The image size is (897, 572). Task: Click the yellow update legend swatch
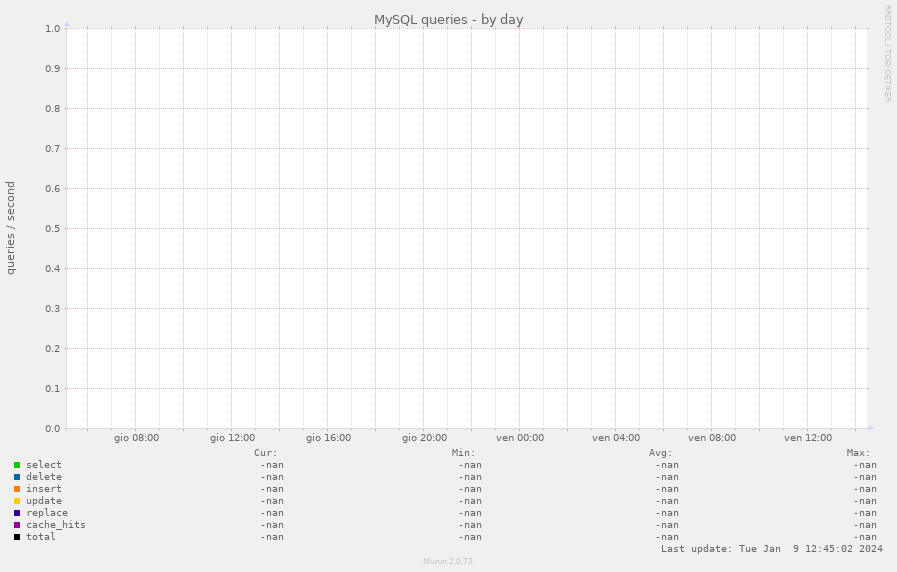pos(17,501)
